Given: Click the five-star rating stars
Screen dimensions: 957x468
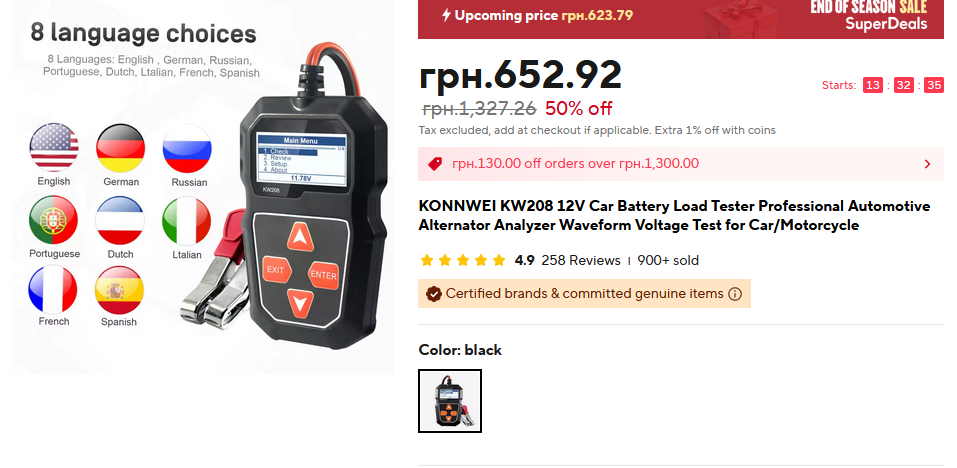Looking at the screenshot, I should point(463,261).
